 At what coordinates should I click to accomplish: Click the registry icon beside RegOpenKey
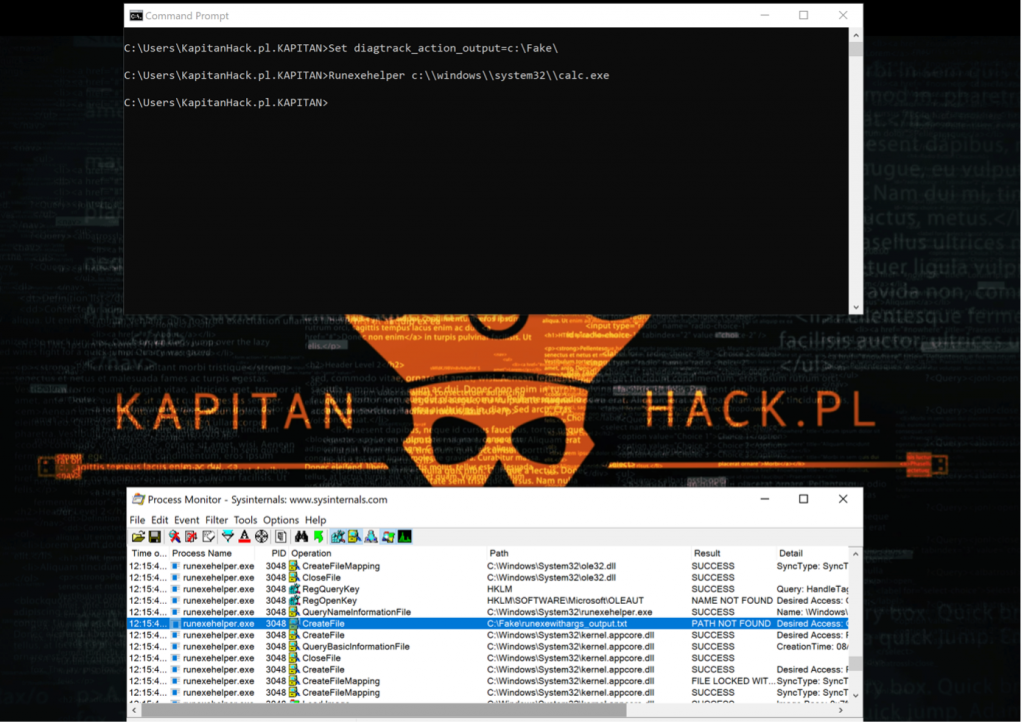click(x=295, y=601)
